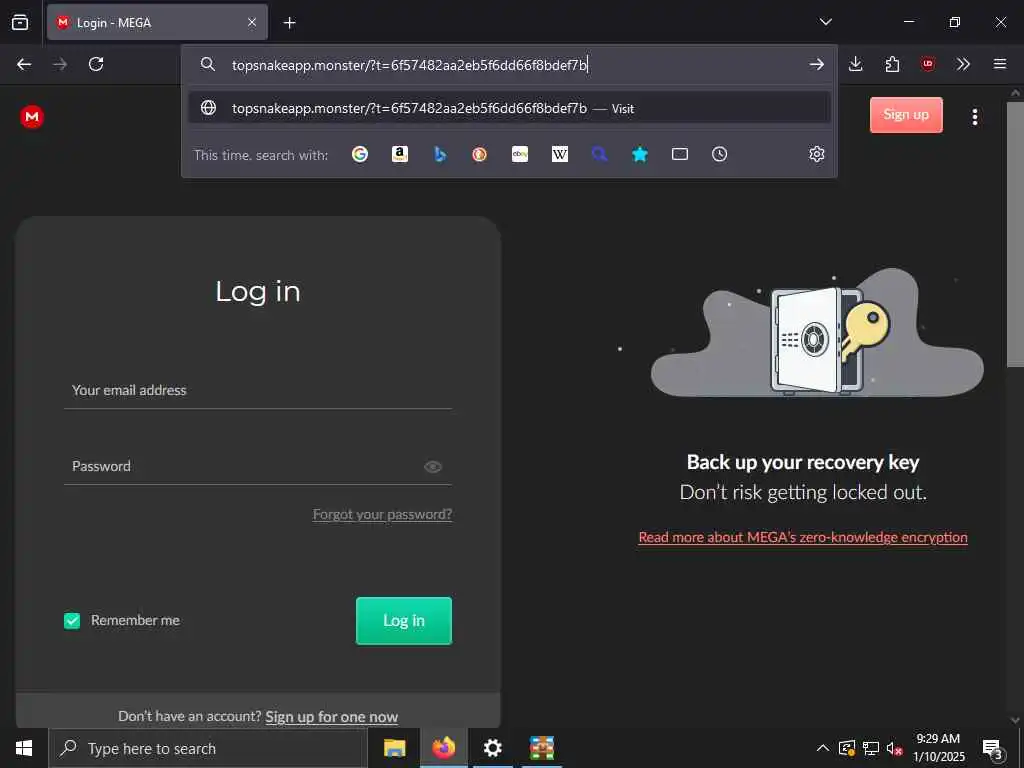Image resolution: width=1024 pixels, height=768 pixels.
Task: Search with Bing this time
Action: click(x=440, y=154)
